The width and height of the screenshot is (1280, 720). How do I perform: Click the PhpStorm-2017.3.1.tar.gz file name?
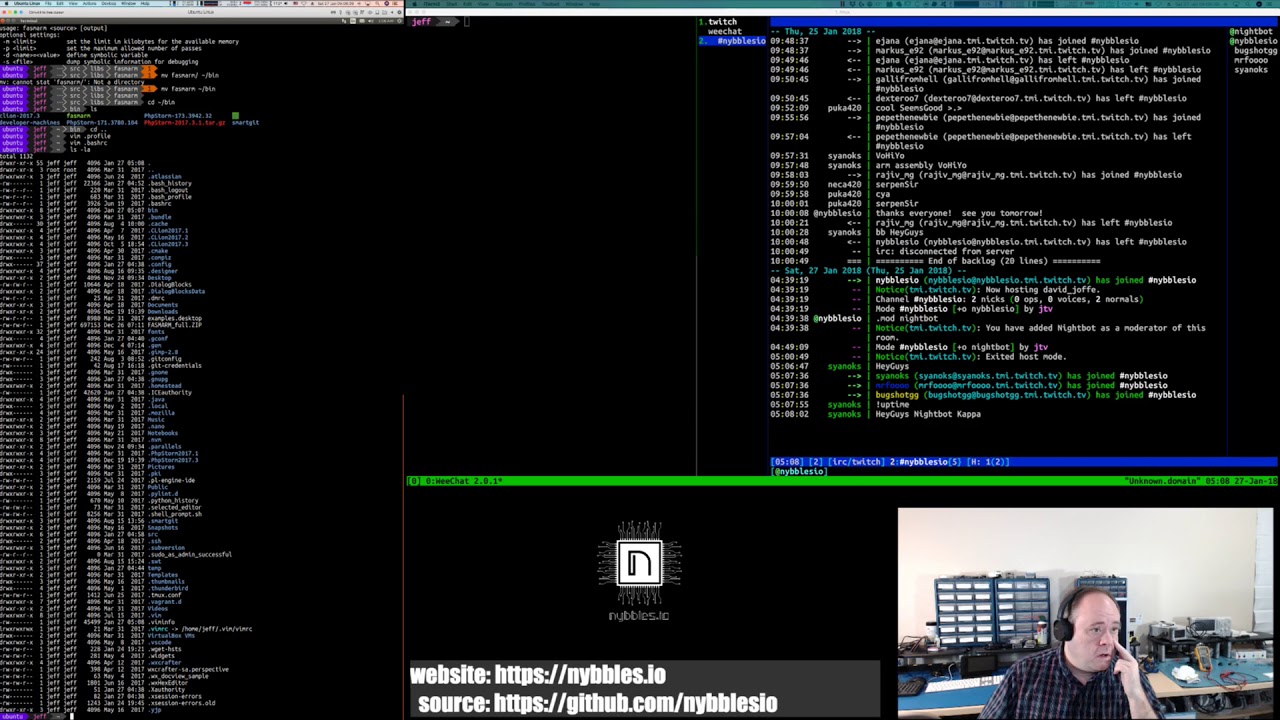(185, 123)
